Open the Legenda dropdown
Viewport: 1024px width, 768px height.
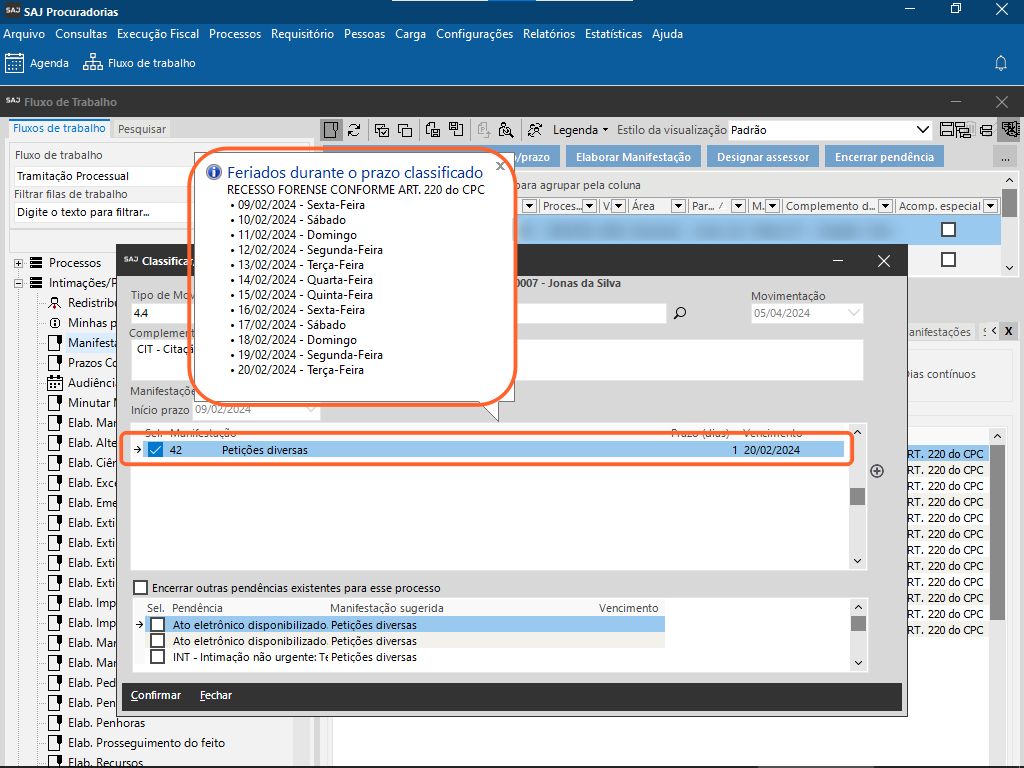(581, 130)
